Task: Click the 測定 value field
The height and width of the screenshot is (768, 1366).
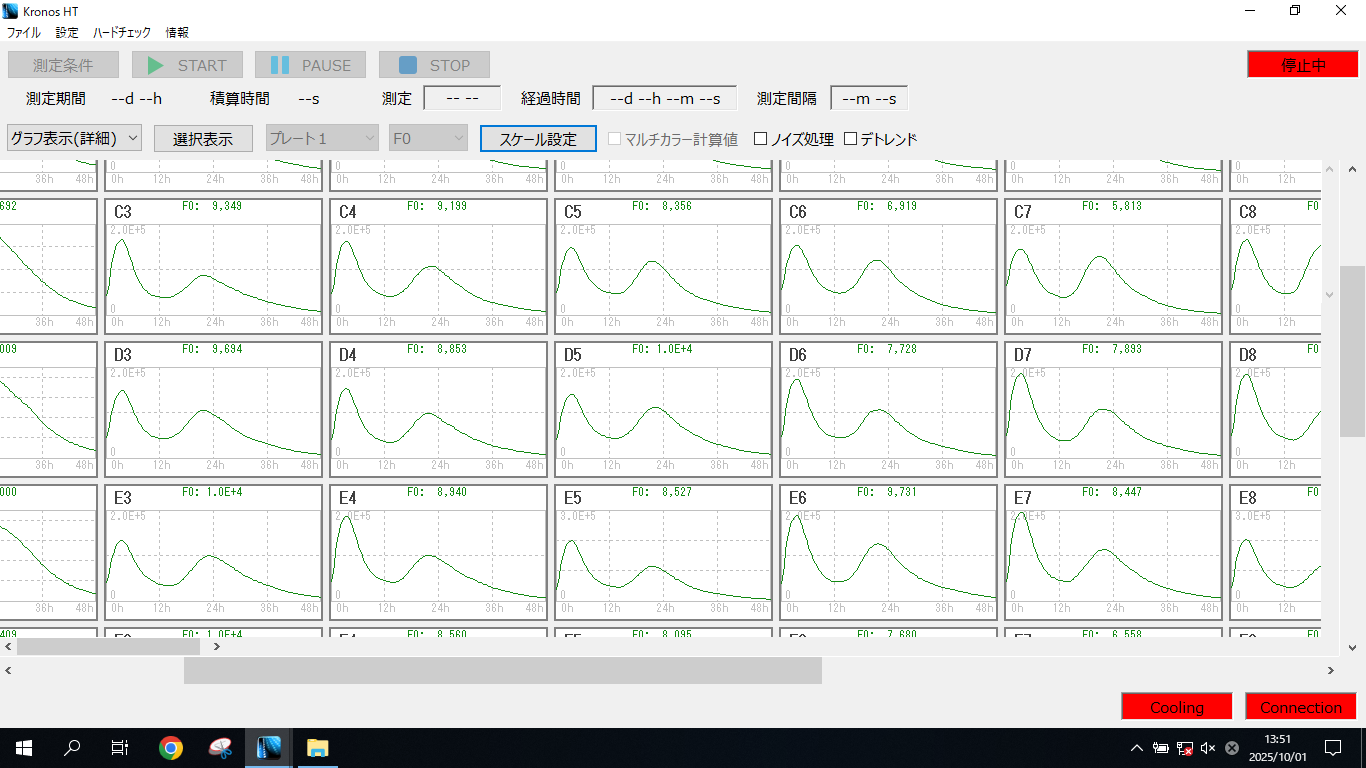Action: pos(462,98)
